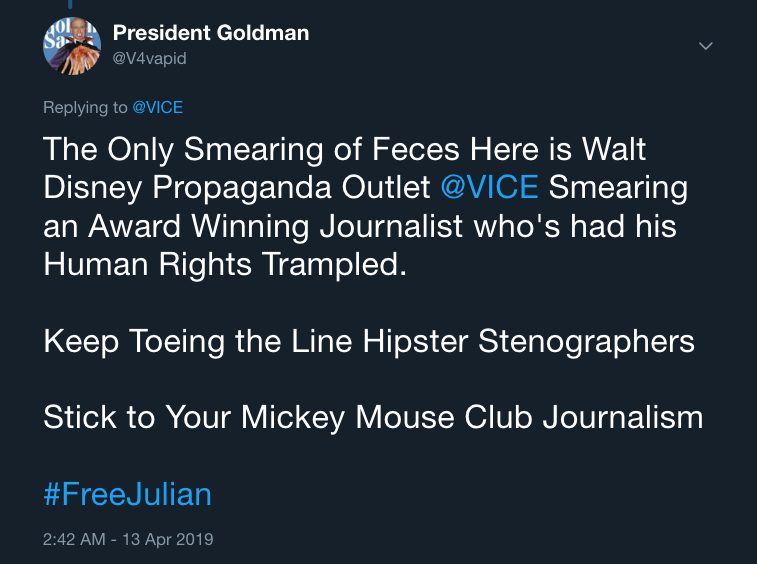757x564 pixels.
Task: Open the tweet options chevron menu
Action: pos(705,46)
